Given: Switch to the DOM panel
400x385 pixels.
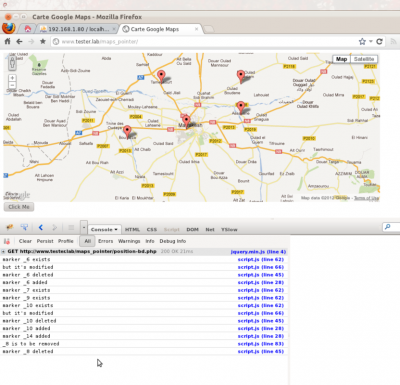Looking at the screenshot, I should tap(192, 229).
